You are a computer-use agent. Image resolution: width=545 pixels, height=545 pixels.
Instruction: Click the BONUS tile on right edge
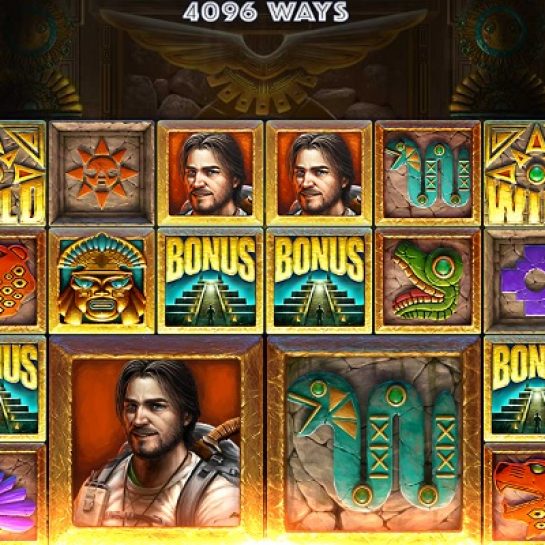pos(514,389)
